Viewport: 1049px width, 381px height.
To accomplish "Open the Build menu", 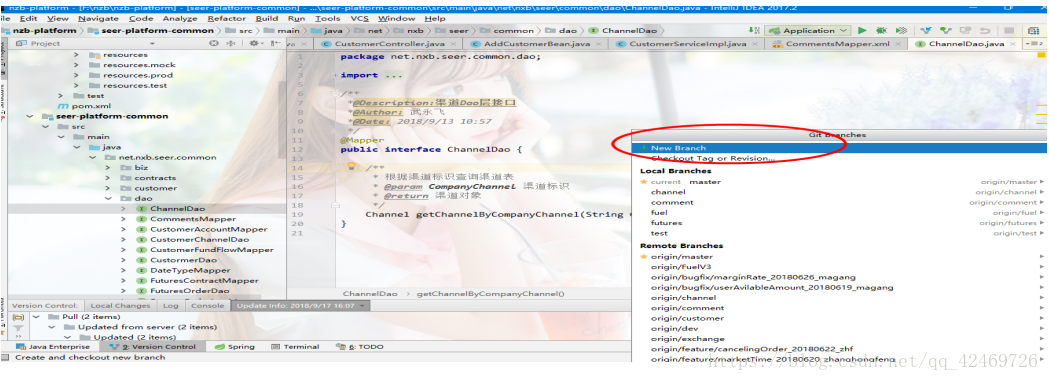I will click(x=268, y=19).
